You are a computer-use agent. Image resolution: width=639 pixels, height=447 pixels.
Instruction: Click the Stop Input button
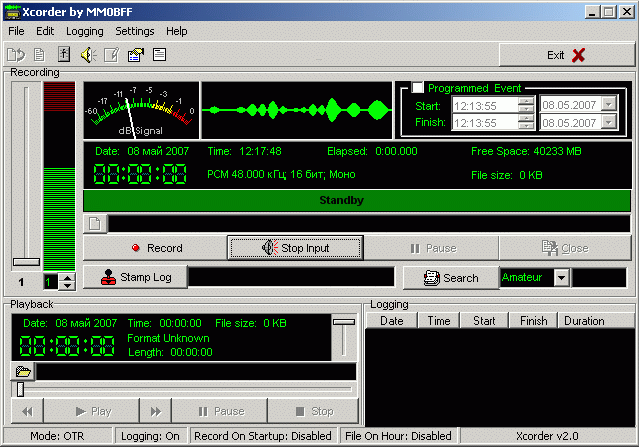click(295, 248)
